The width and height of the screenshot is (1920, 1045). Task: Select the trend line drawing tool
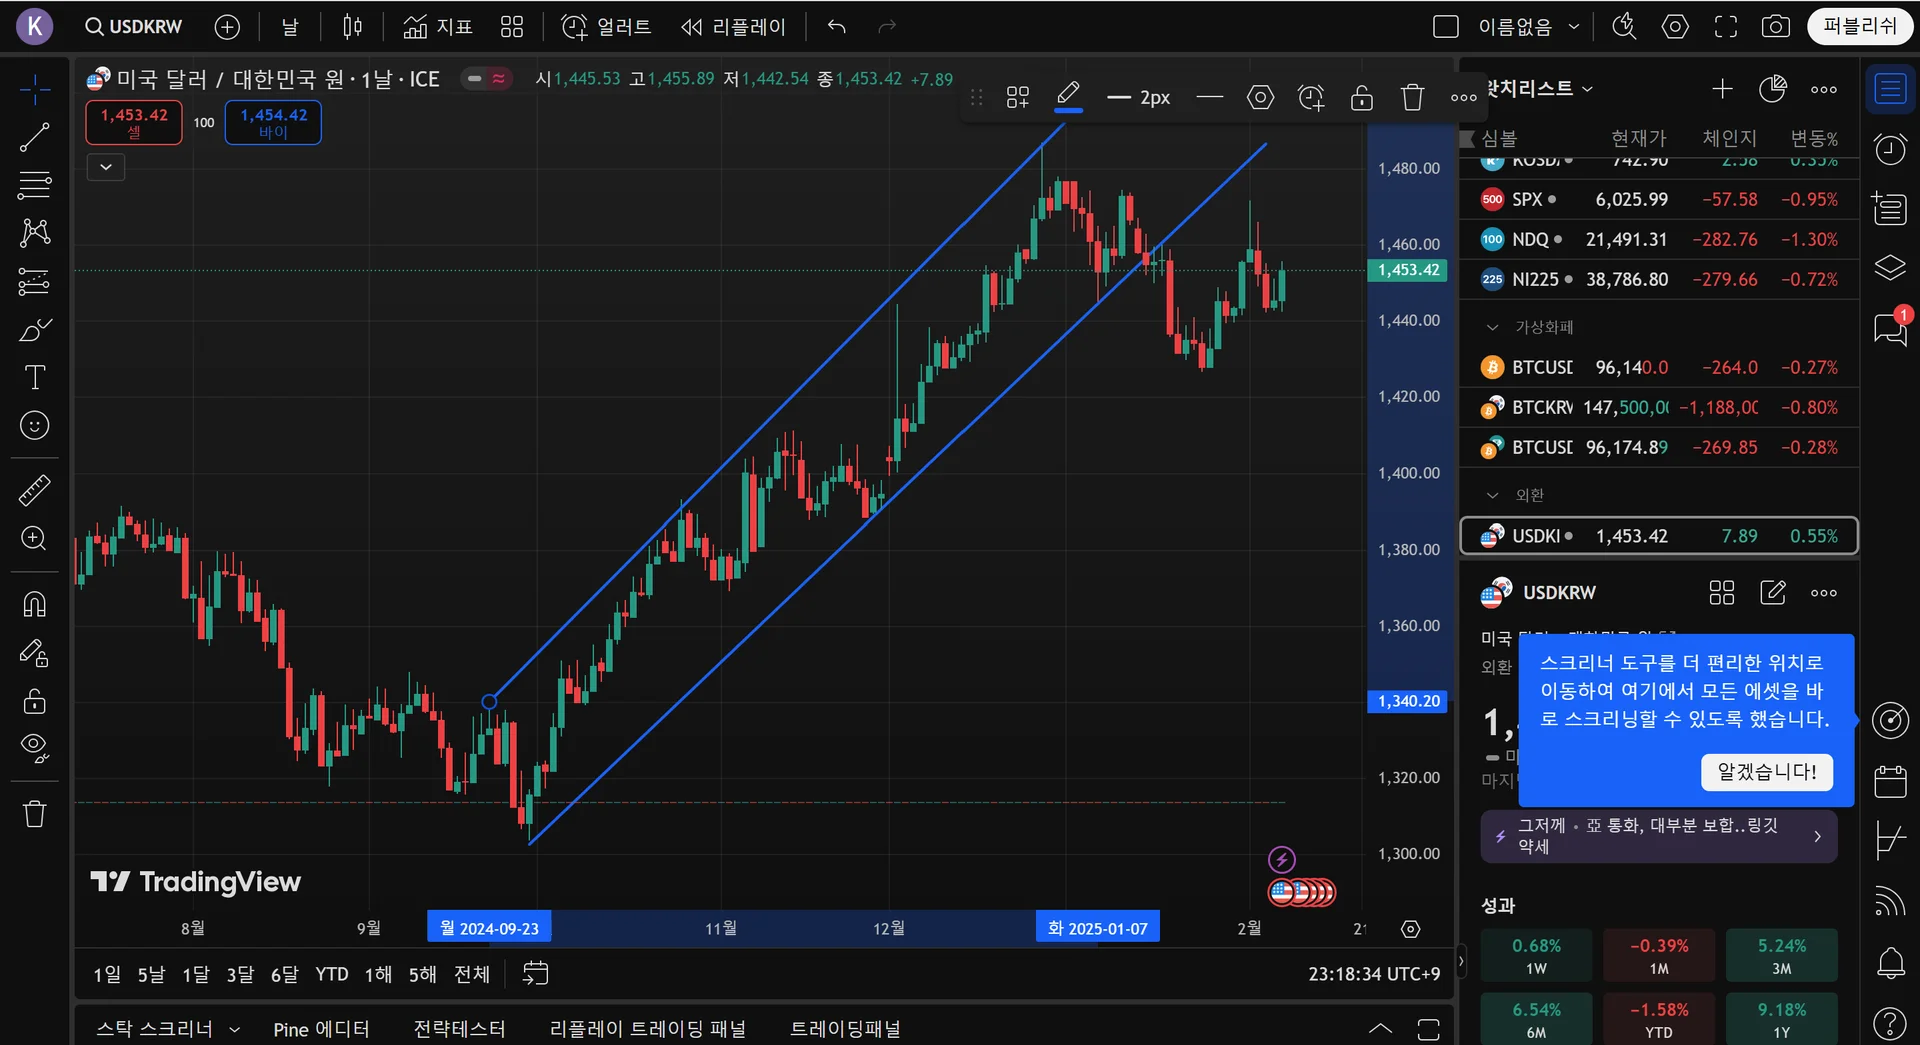coord(35,137)
